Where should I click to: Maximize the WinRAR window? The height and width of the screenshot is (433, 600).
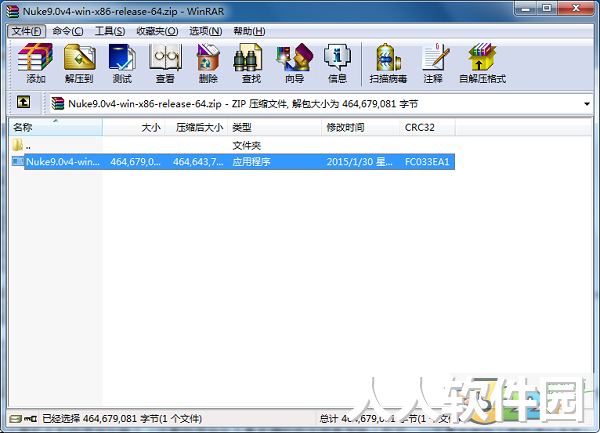546,8
